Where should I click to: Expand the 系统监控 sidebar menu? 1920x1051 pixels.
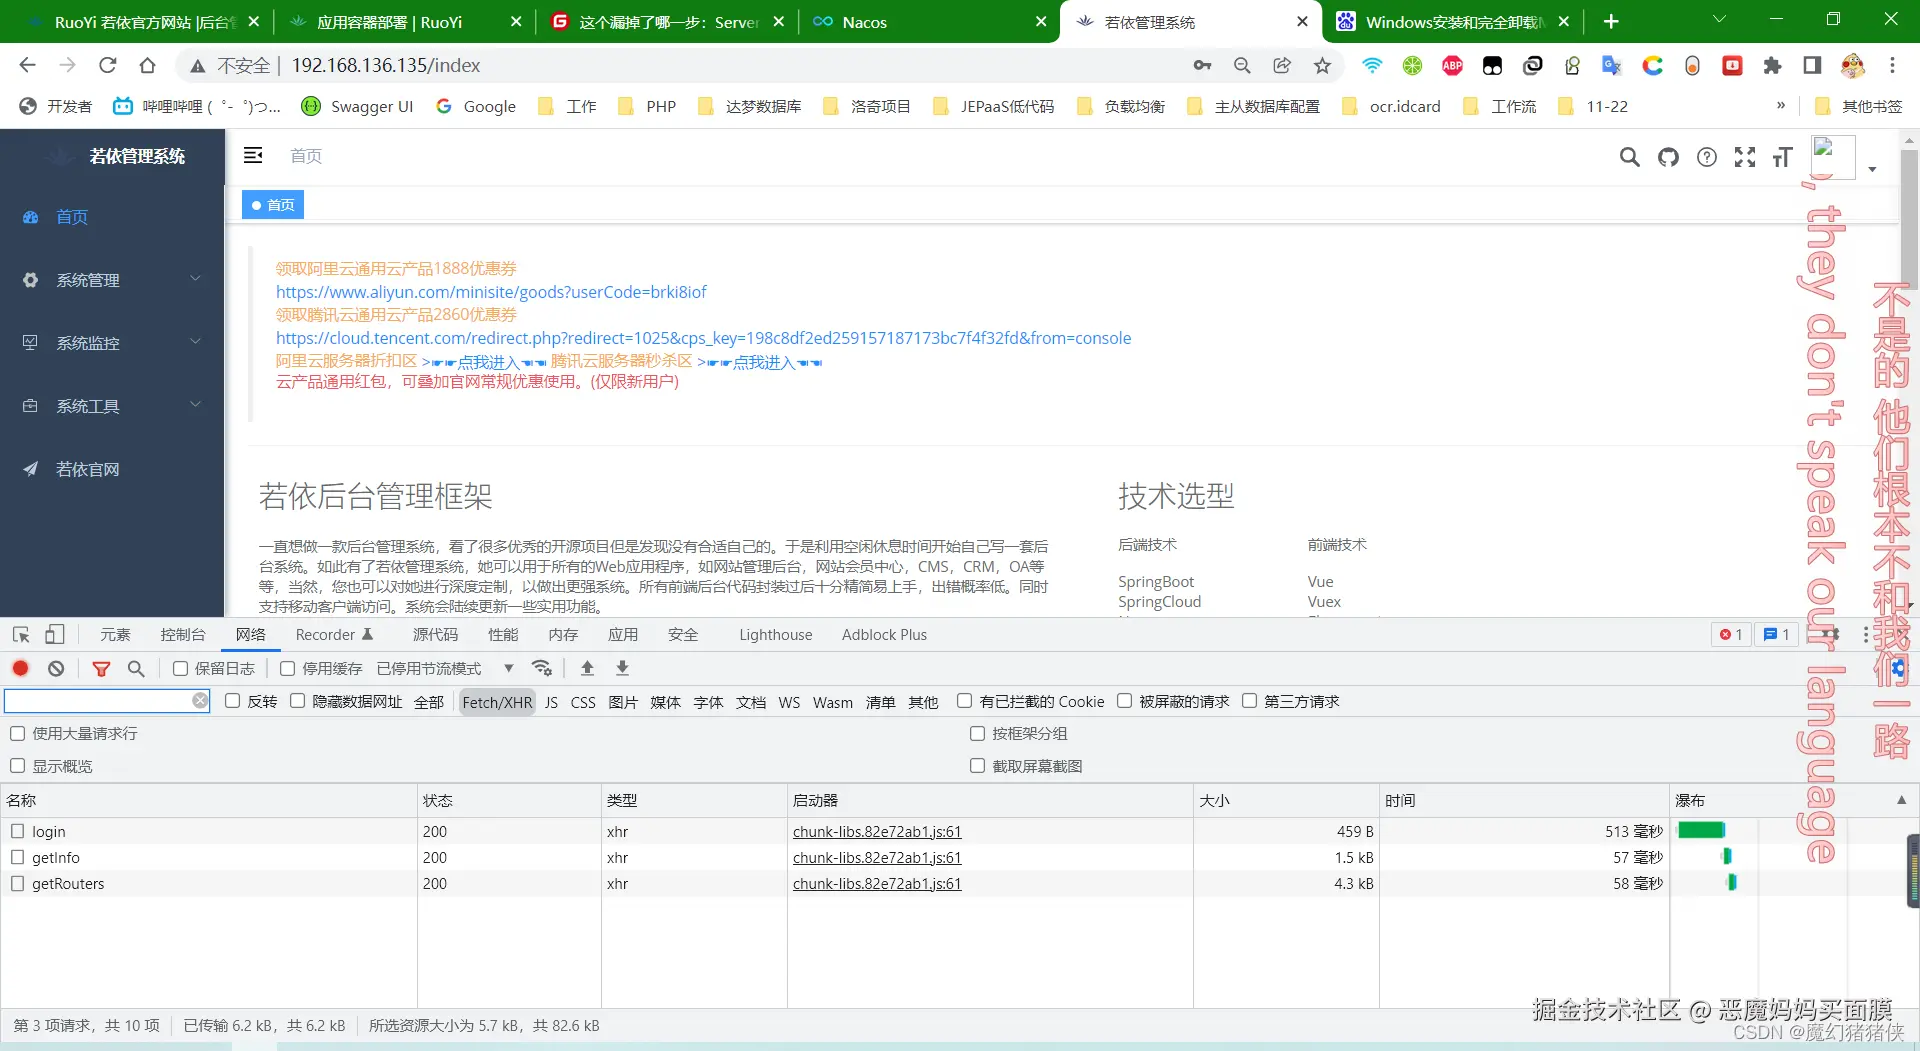[112, 343]
